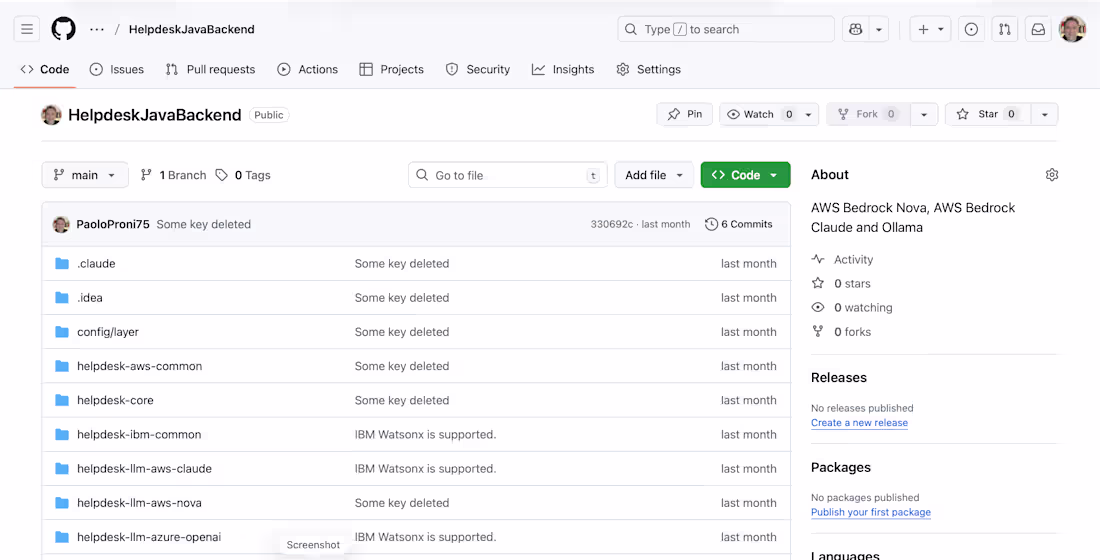Expand the green Code dropdown
This screenshot has width=1100, height=560.
[745, 175]
